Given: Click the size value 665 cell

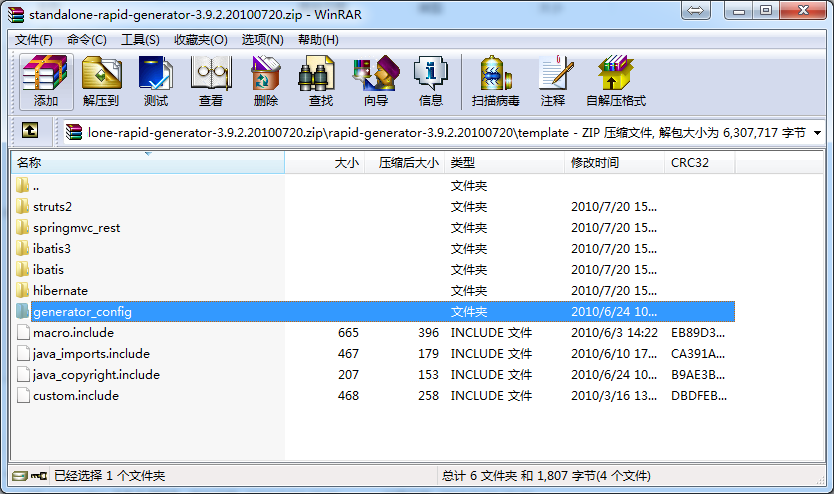Looking at the screenshot, I should (x=348, y=333).
